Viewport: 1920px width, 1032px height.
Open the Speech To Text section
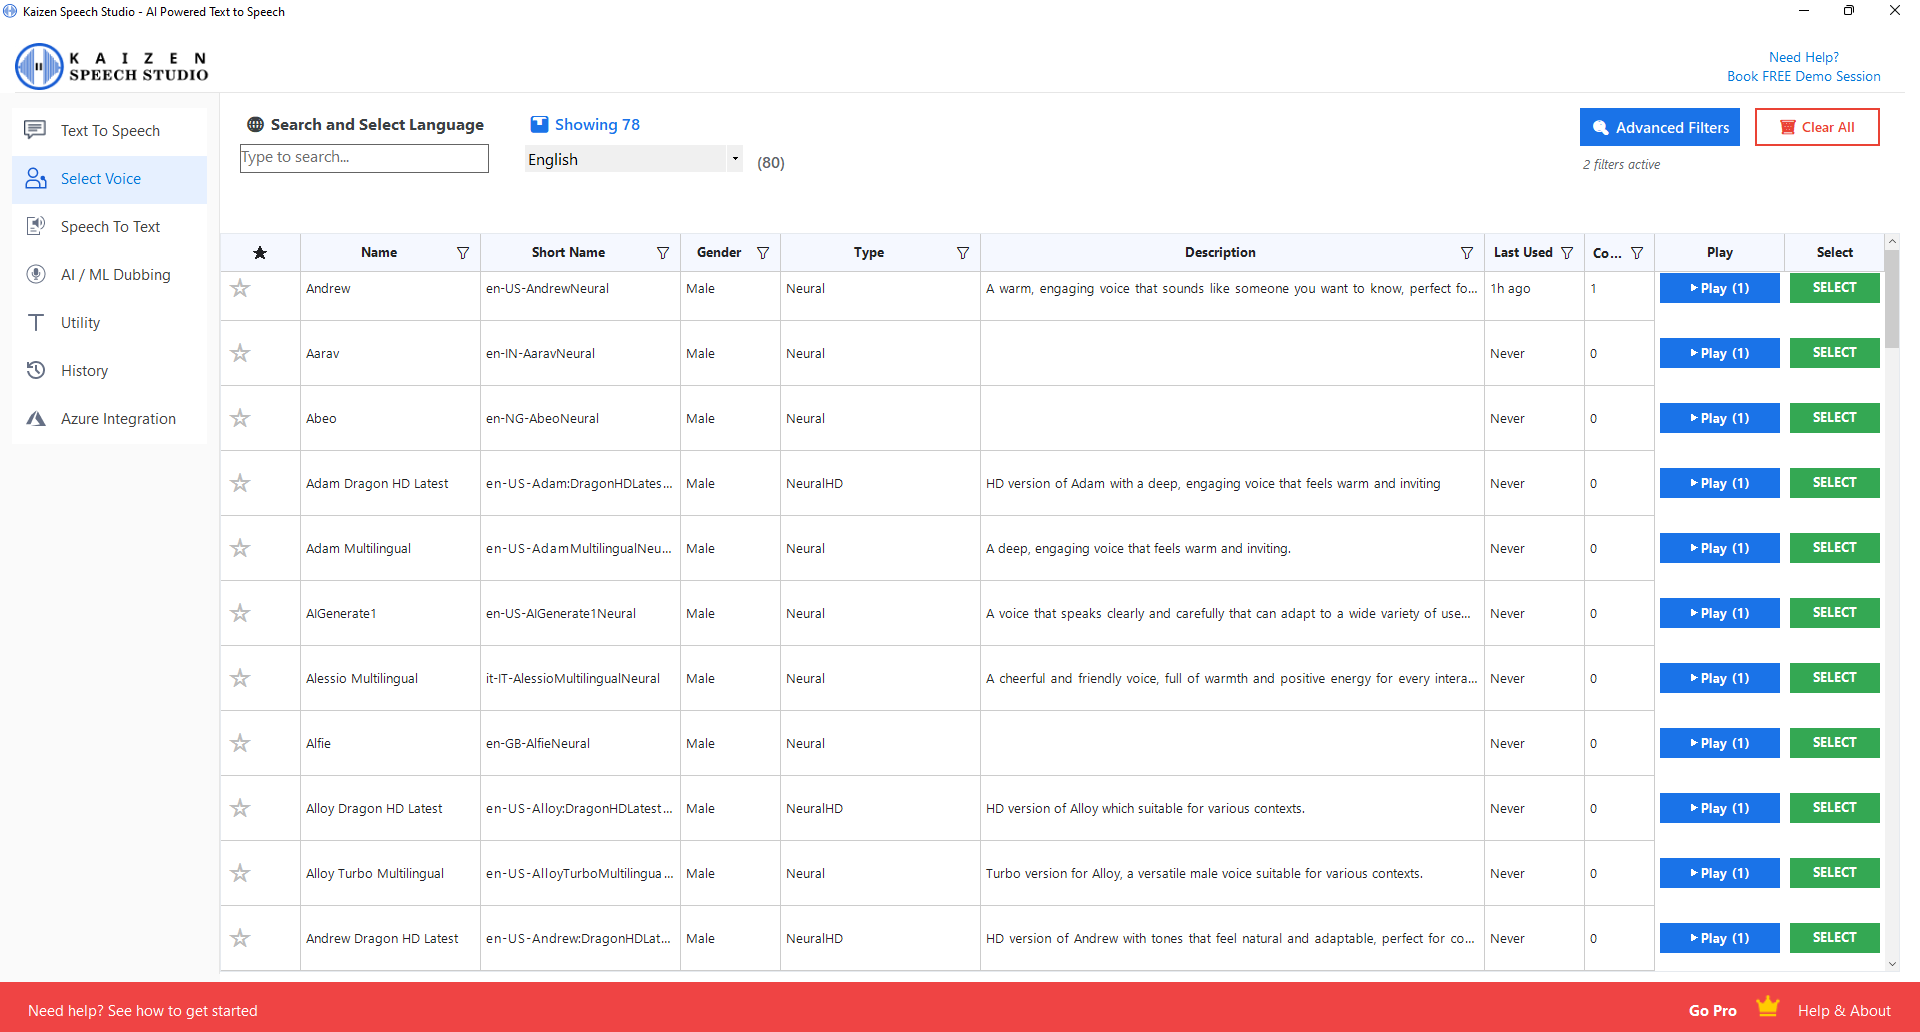tap(110, 227)
